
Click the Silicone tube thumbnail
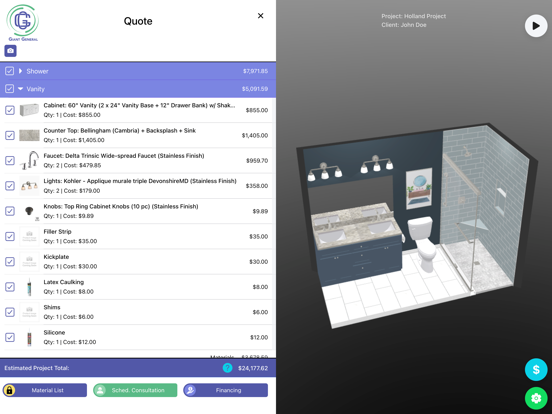[29, 337]
